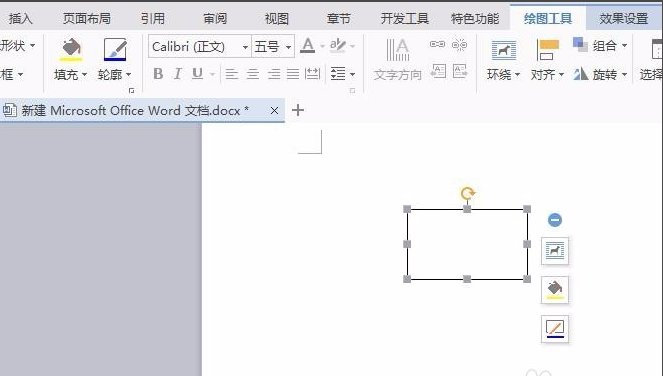
Task: Click the right-middle resize handle of rectangle
Action: click(x=527, y=244)
